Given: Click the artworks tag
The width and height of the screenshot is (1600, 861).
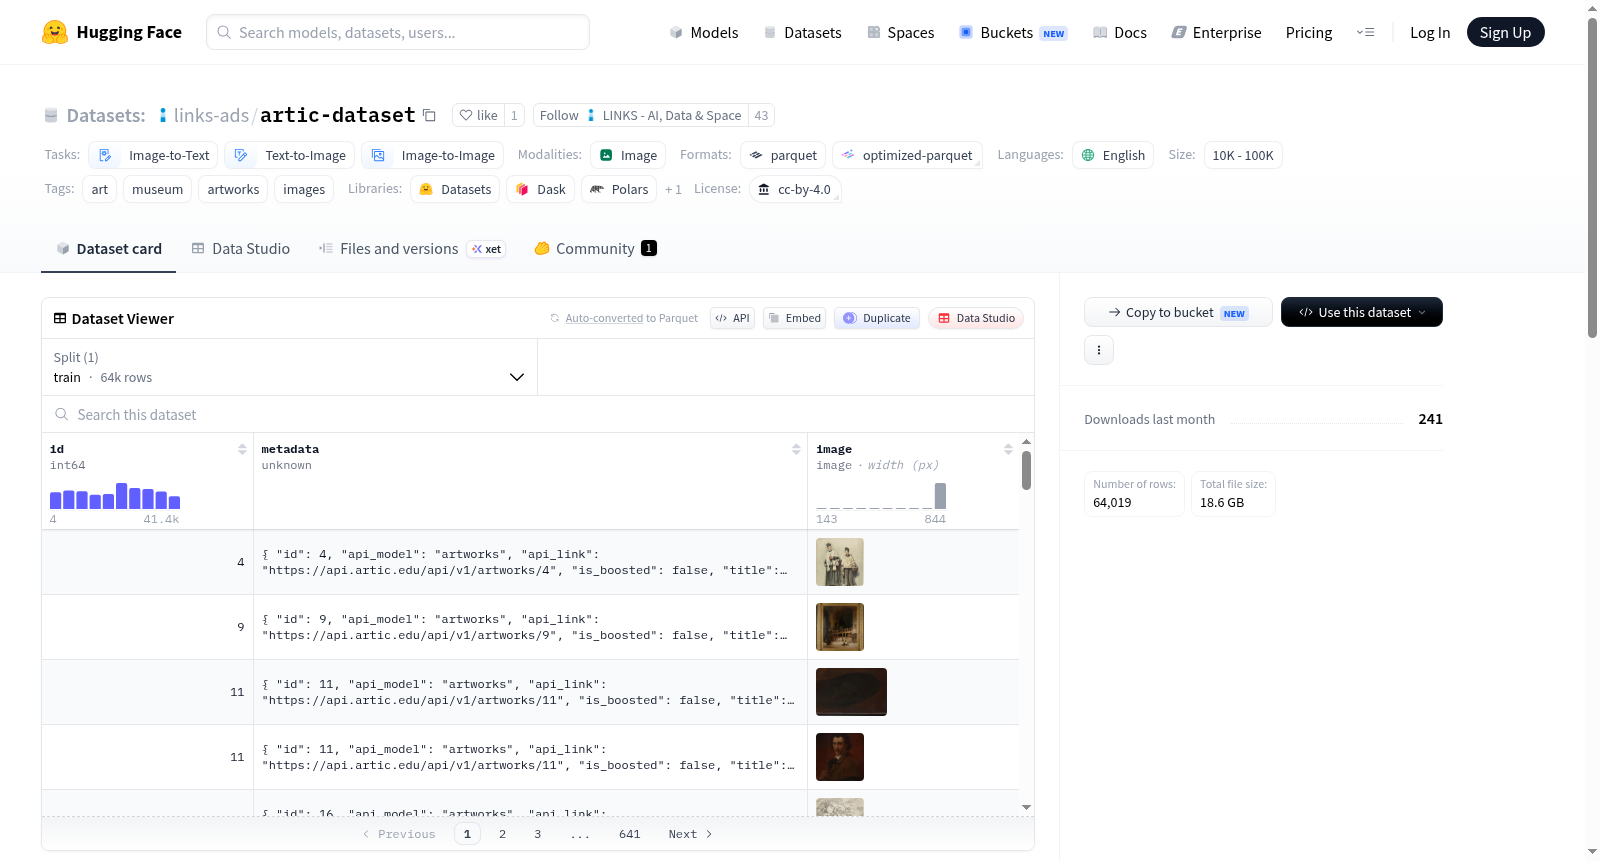Looking at the screenshot, I should point(233,189).
